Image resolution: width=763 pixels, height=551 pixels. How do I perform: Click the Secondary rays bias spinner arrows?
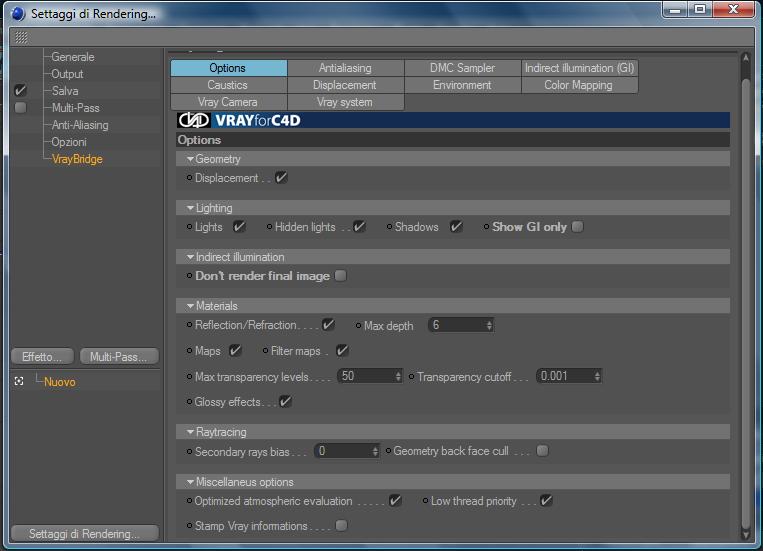point(375,451)
